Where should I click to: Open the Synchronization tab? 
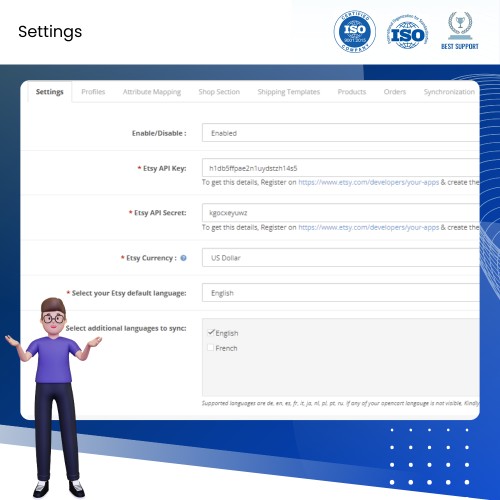pyautogui.click(x=449, y=92)
